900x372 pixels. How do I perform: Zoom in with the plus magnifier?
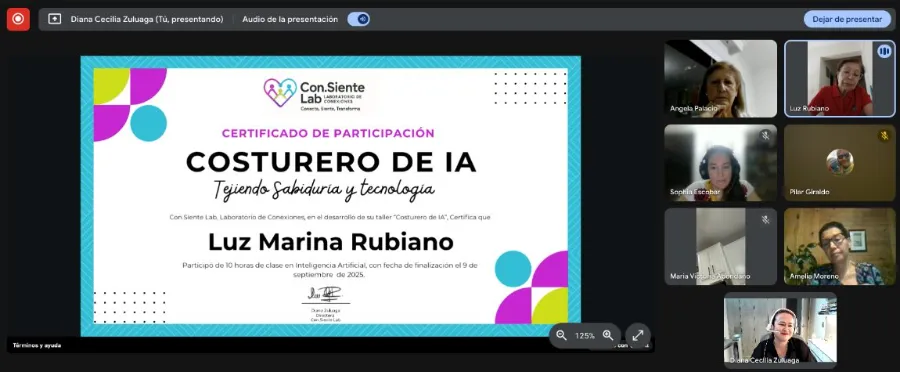608,336
